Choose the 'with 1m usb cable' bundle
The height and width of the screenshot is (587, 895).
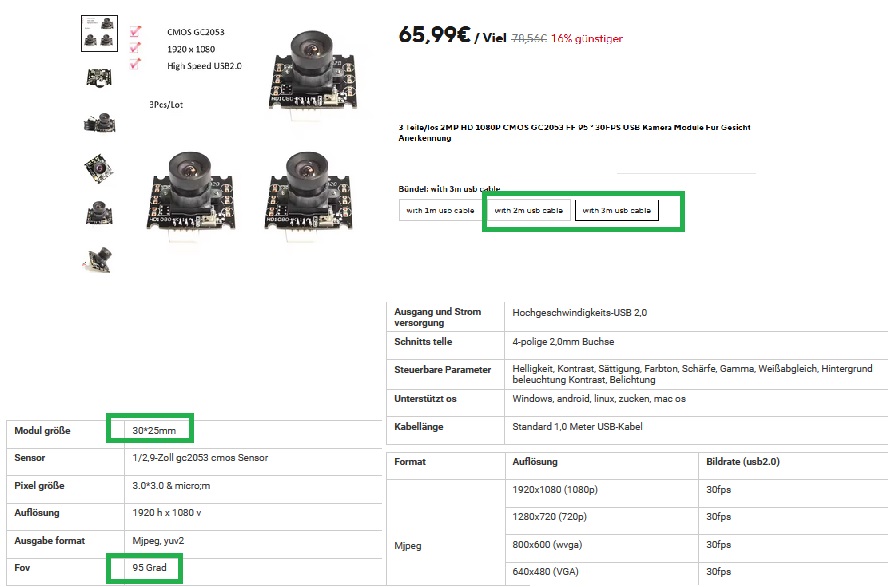point(440,210)
